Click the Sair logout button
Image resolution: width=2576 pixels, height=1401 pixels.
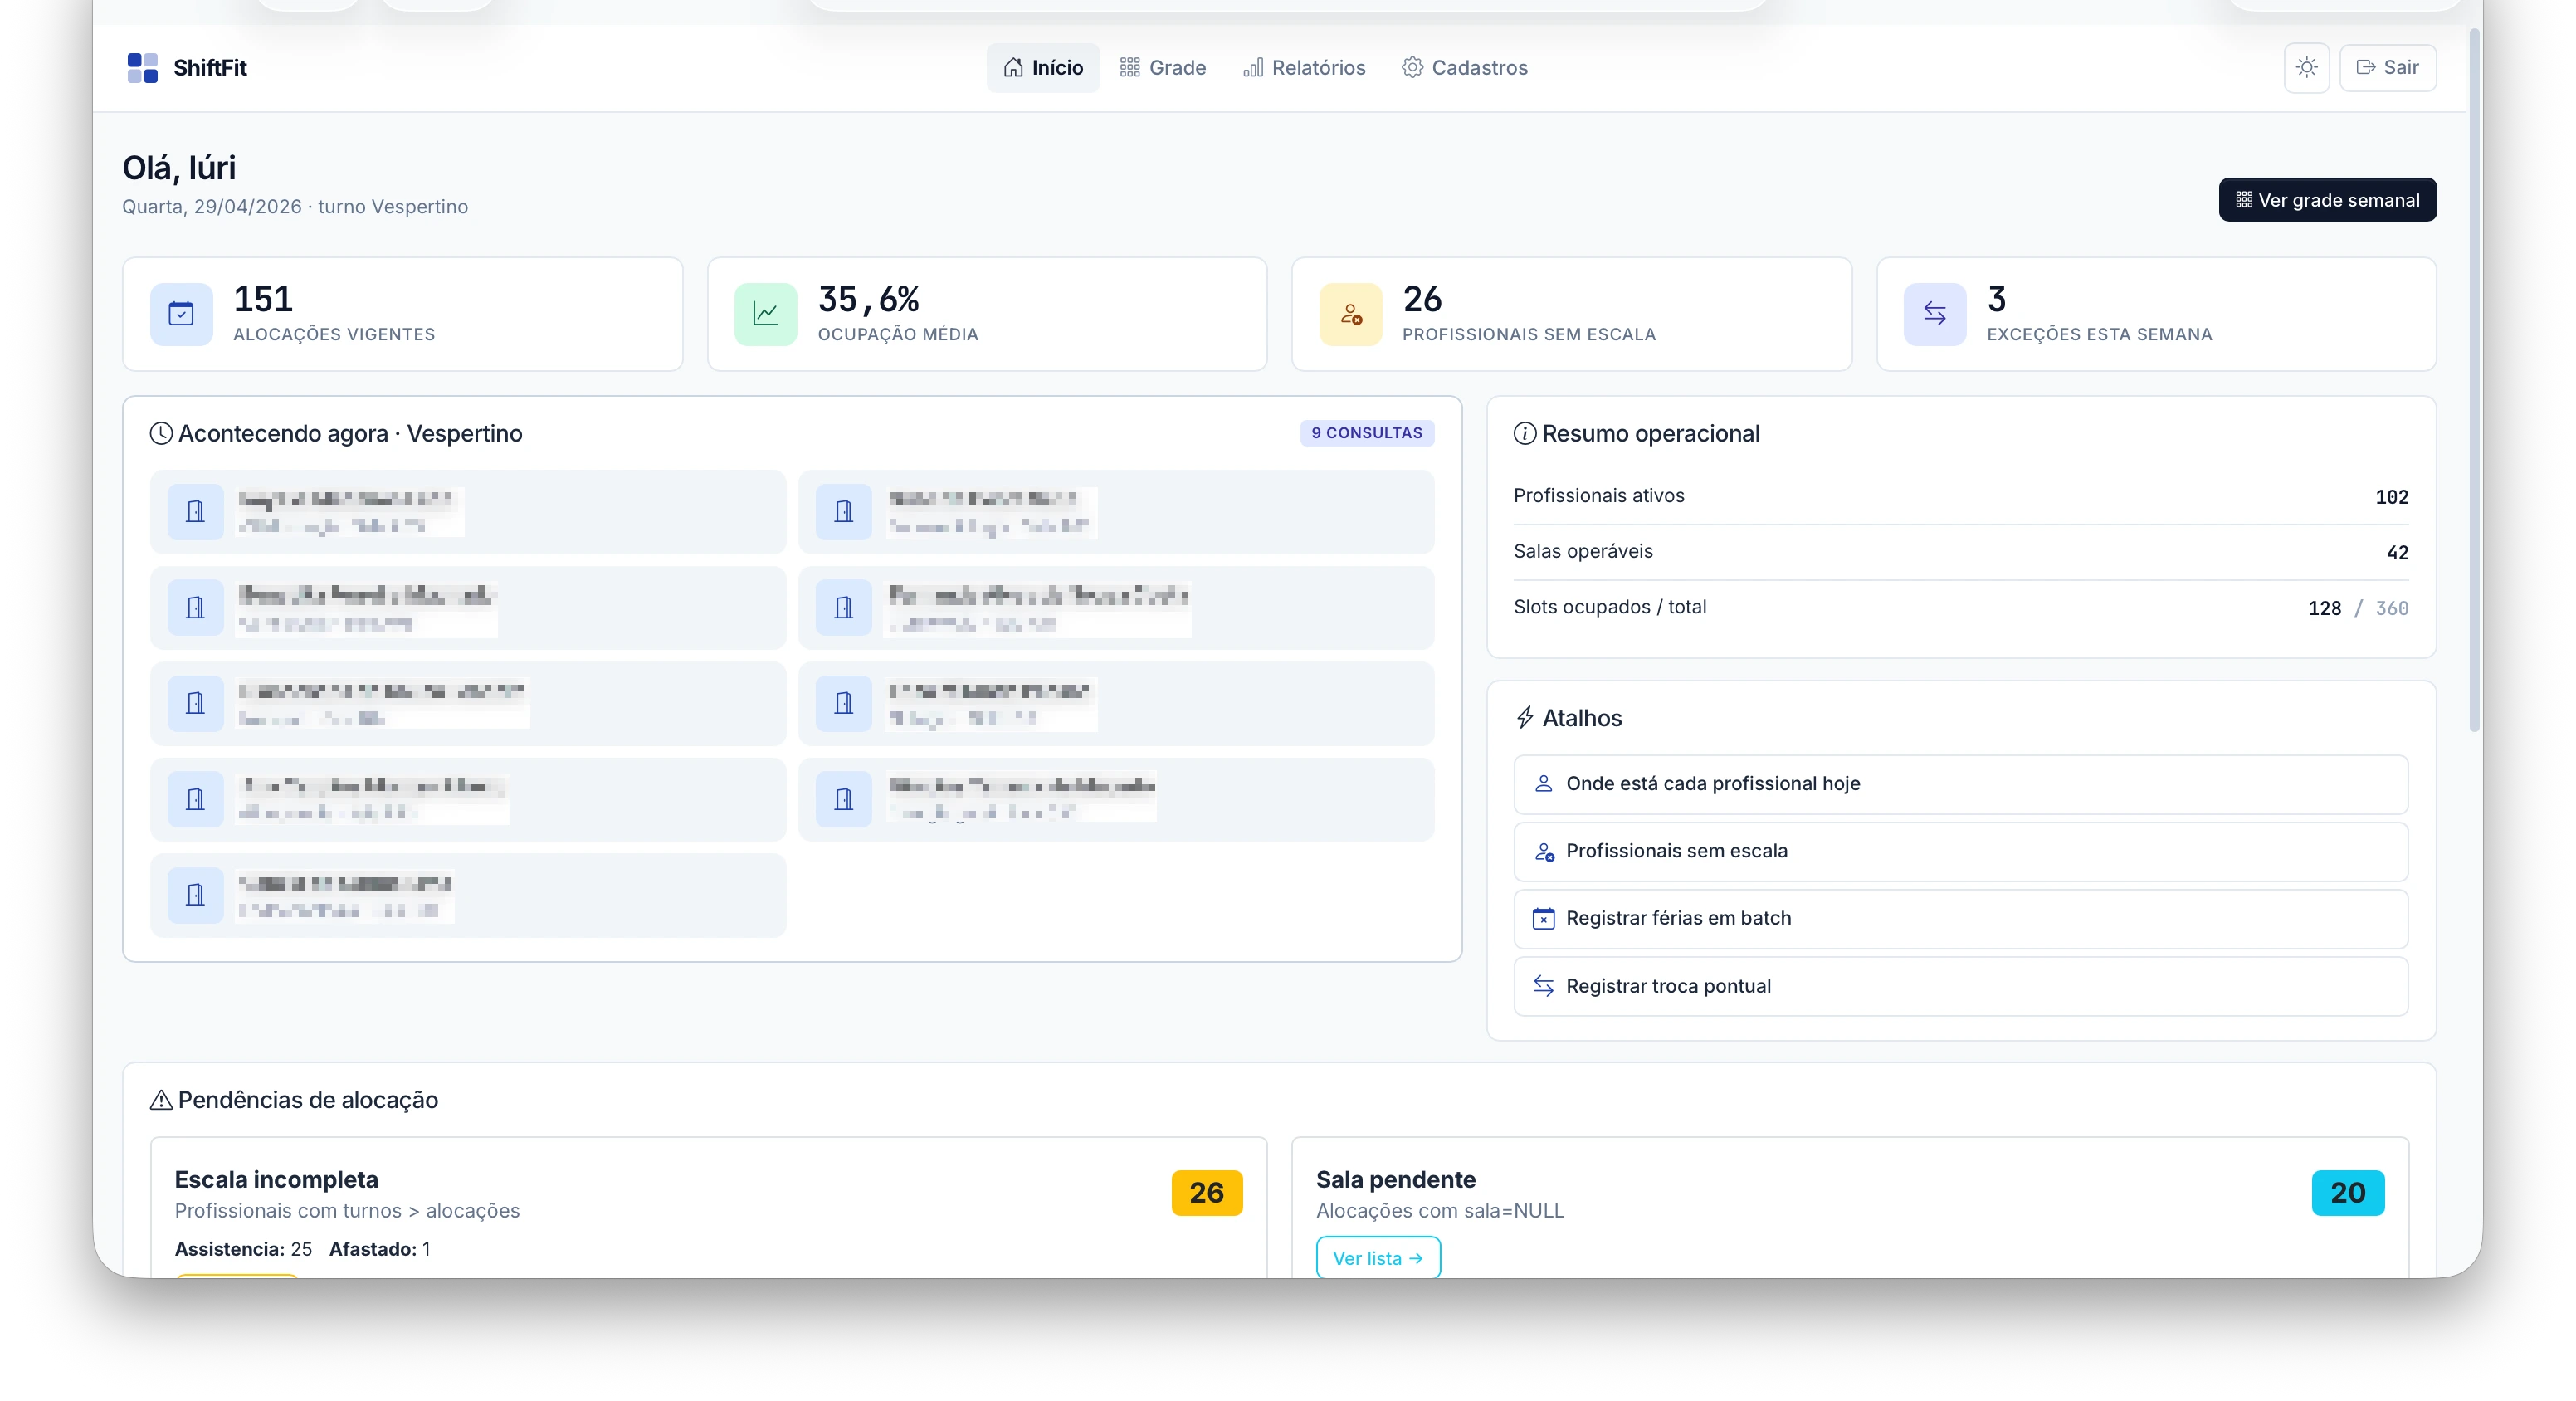pyautogui.click(x=2387, y=67)
